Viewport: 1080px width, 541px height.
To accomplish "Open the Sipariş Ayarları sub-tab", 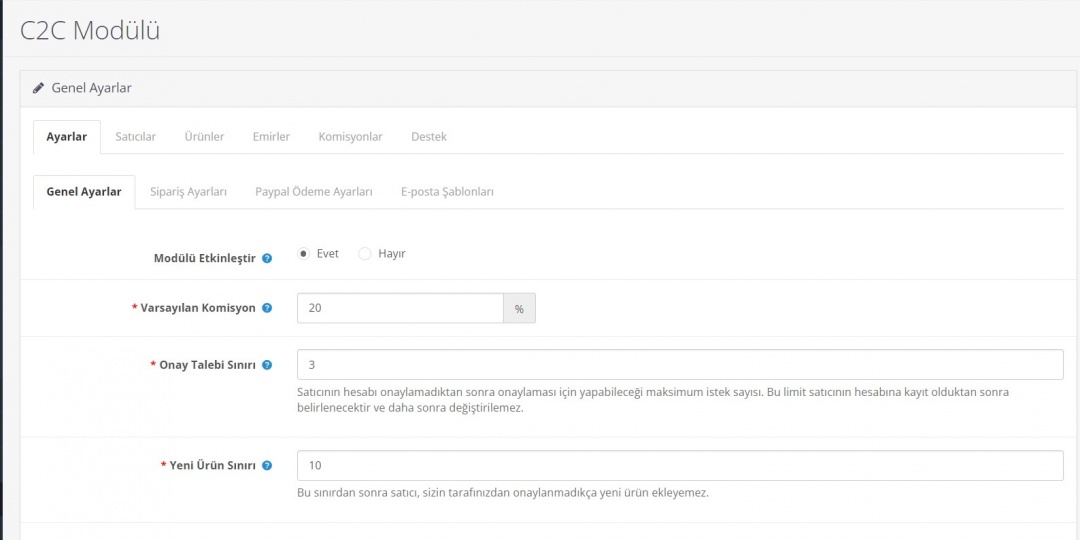I will [x=188, y=192].
